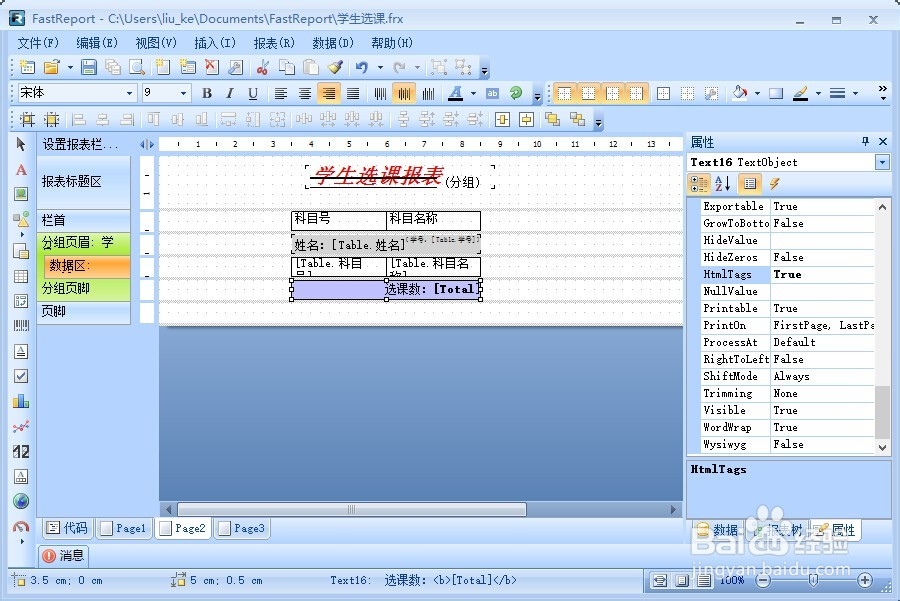Image resolution: width=900 pixels, height=601 pixels.
Task: Toggle italic formatting
Action: 229,93
